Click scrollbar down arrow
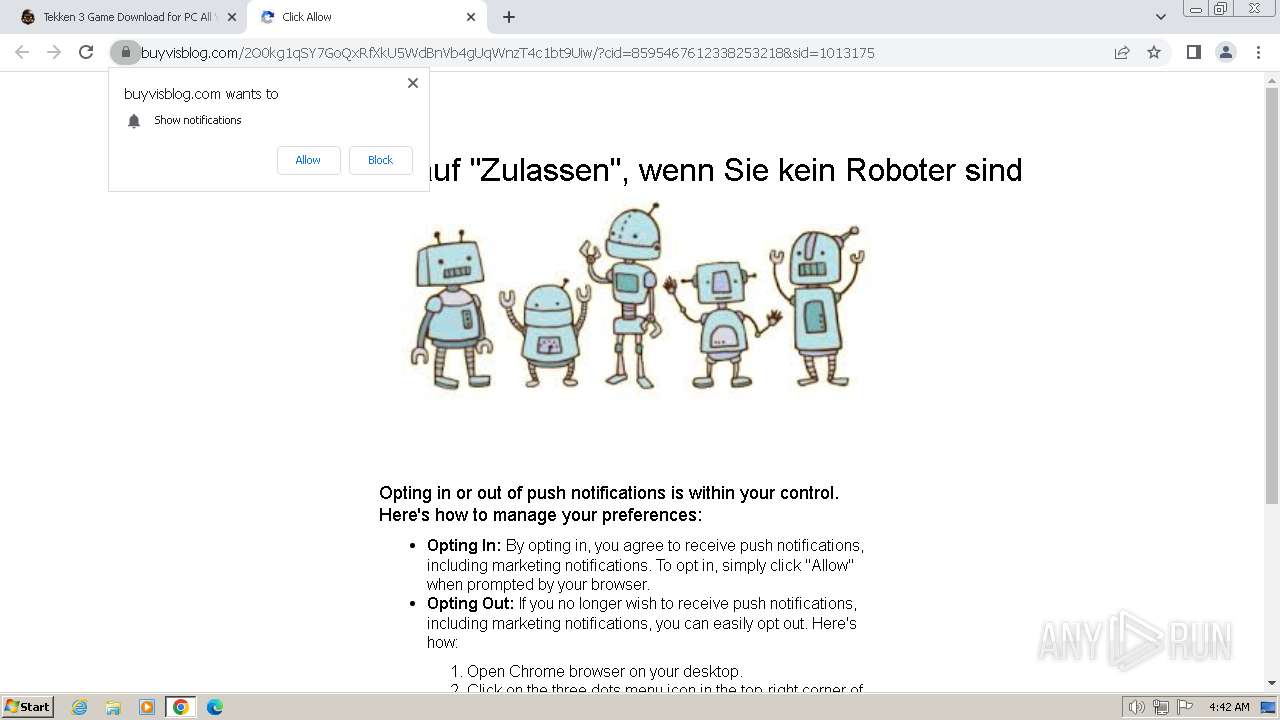1280x720 pixels. pos(1272,683)
